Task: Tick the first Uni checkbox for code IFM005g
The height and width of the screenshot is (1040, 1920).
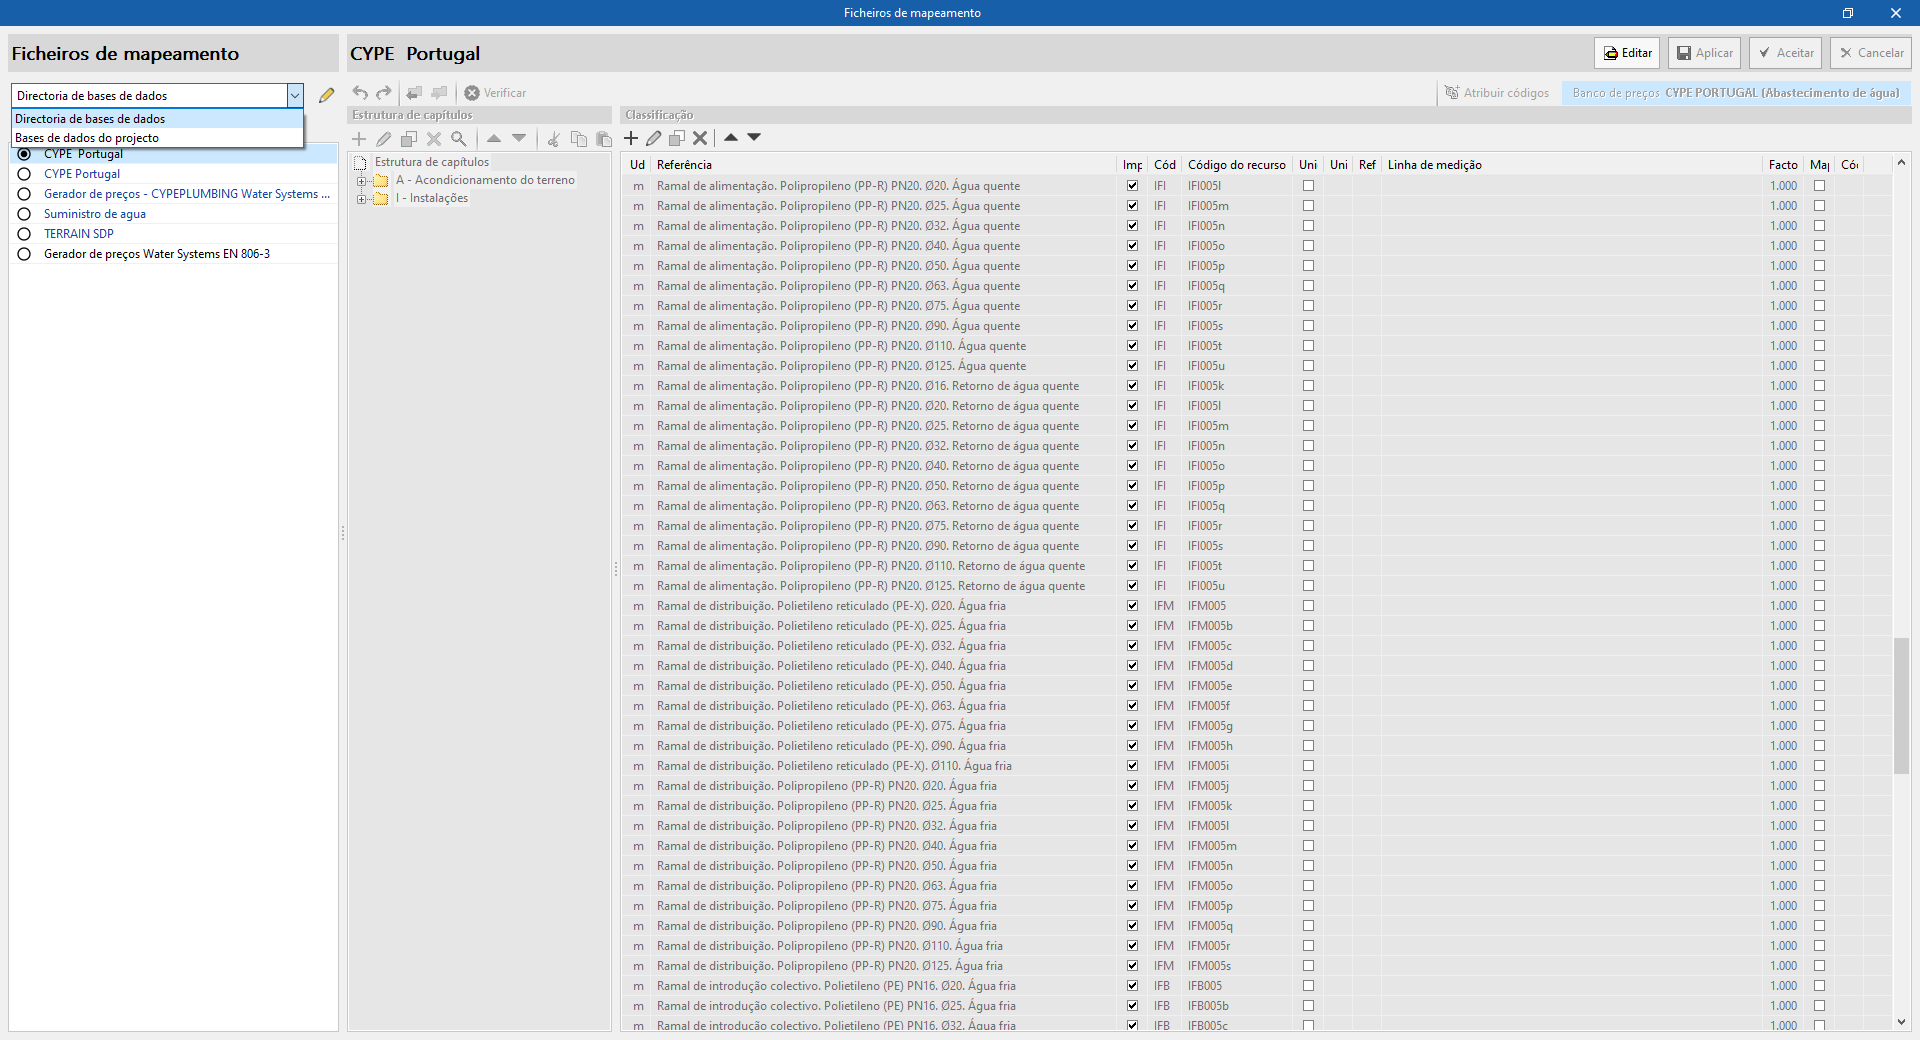Action: coord(1308,726)
